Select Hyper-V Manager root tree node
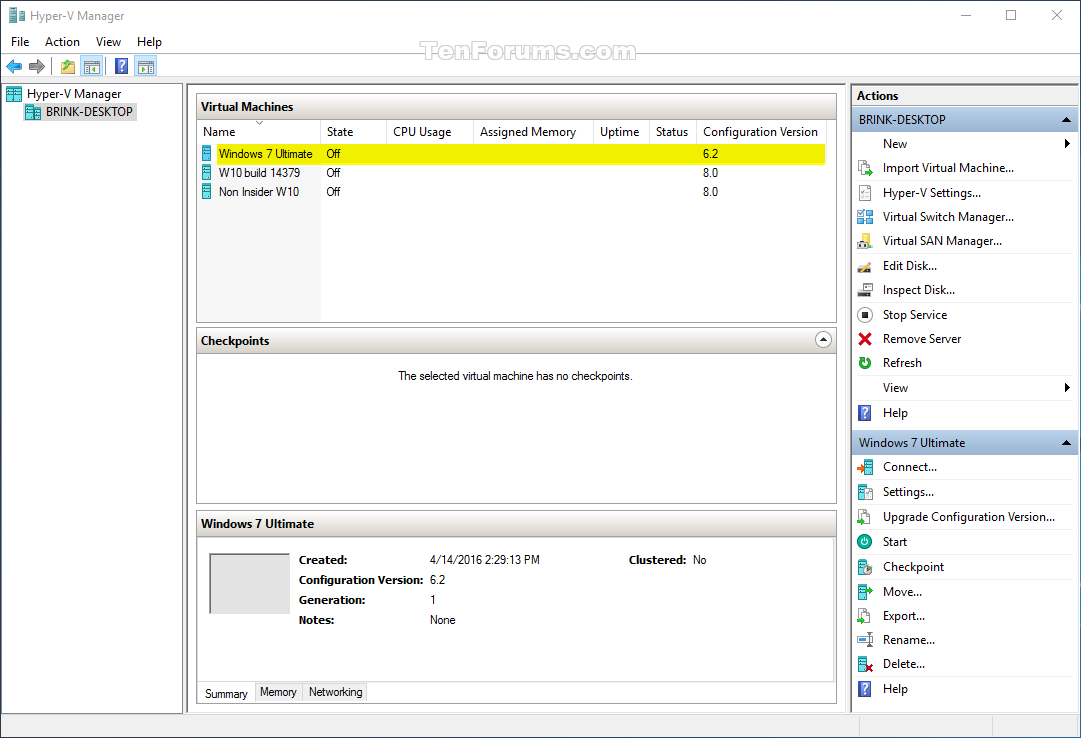The image size is (1081, 738). click(74, 94)
